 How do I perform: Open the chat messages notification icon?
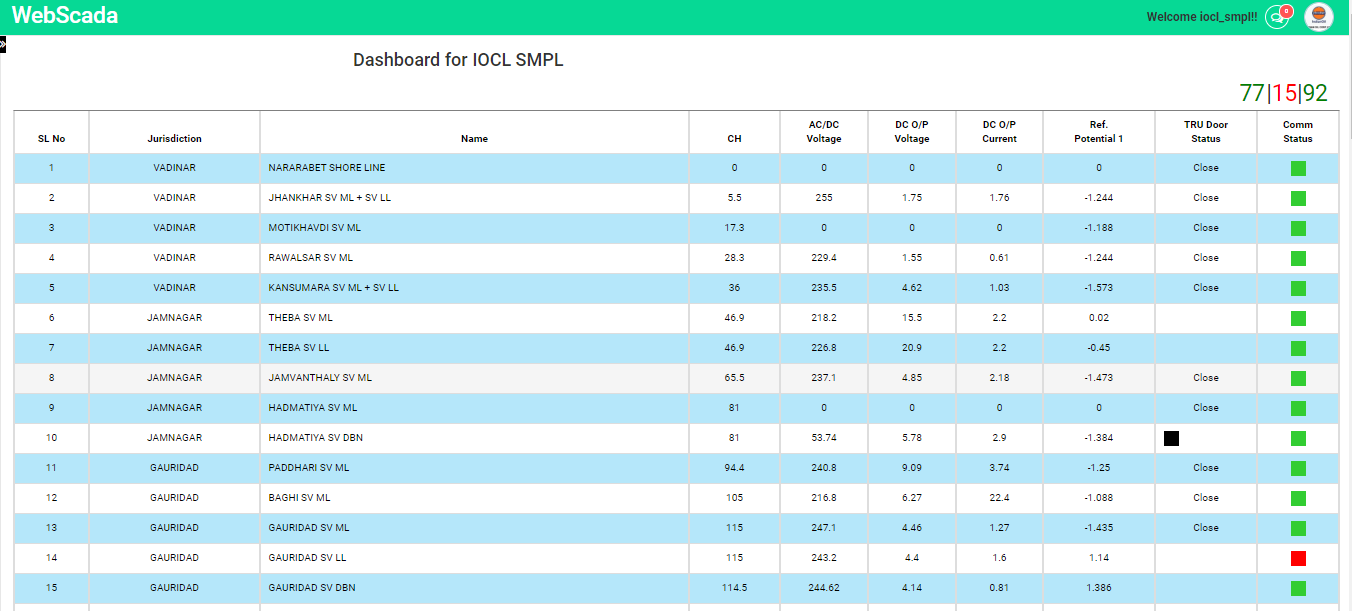[1276, 17]
